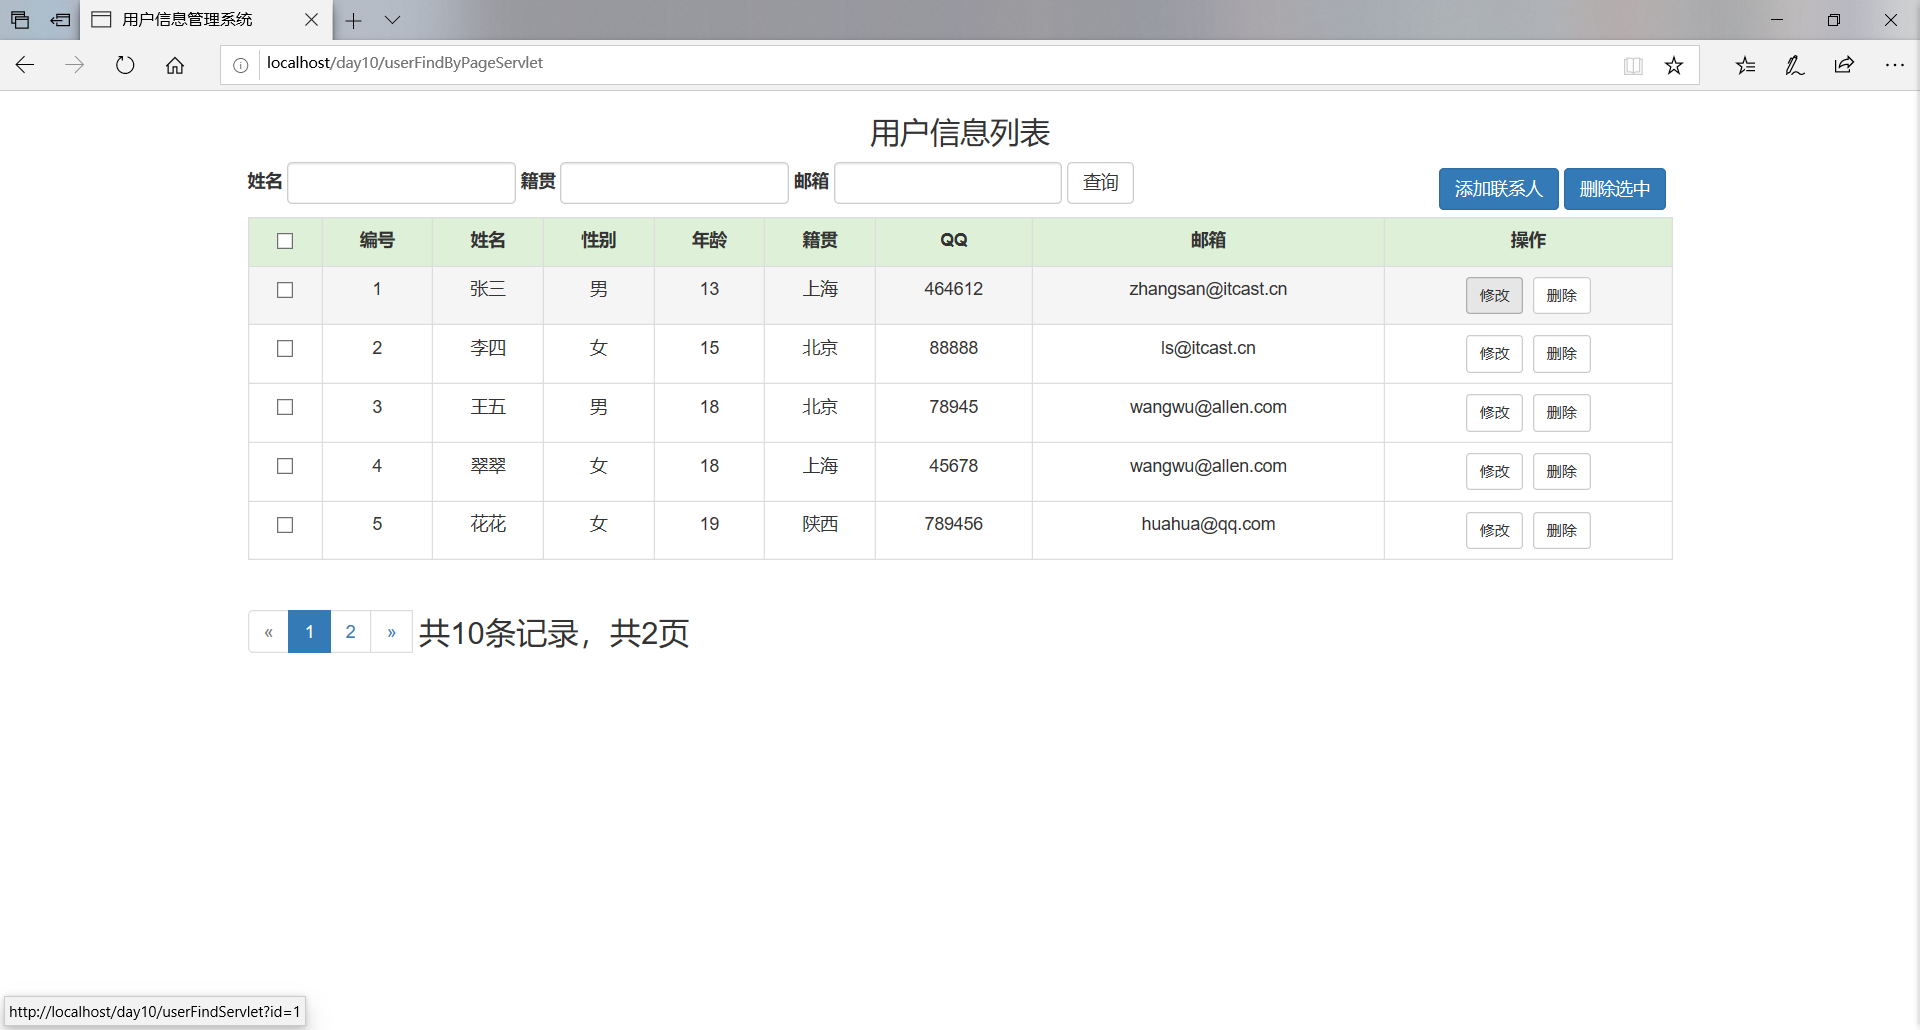
Task: Click 删除 for user 李四
Action: pos(1561,354)
